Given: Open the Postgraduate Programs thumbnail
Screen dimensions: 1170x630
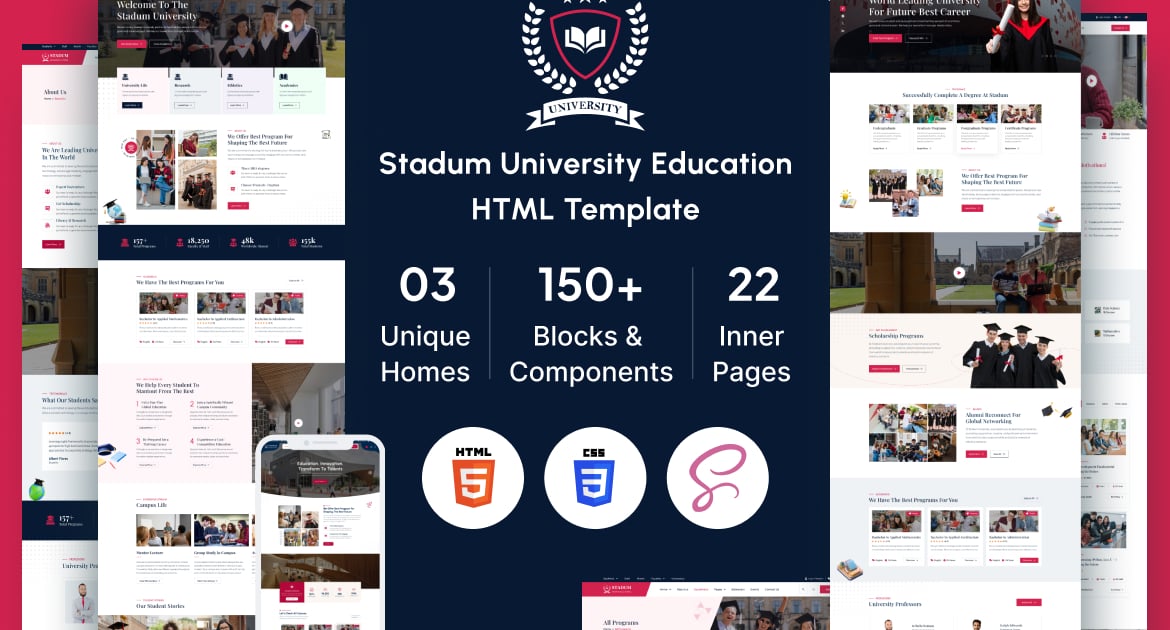Looking at the screenshot, I should tap(977, 113).
